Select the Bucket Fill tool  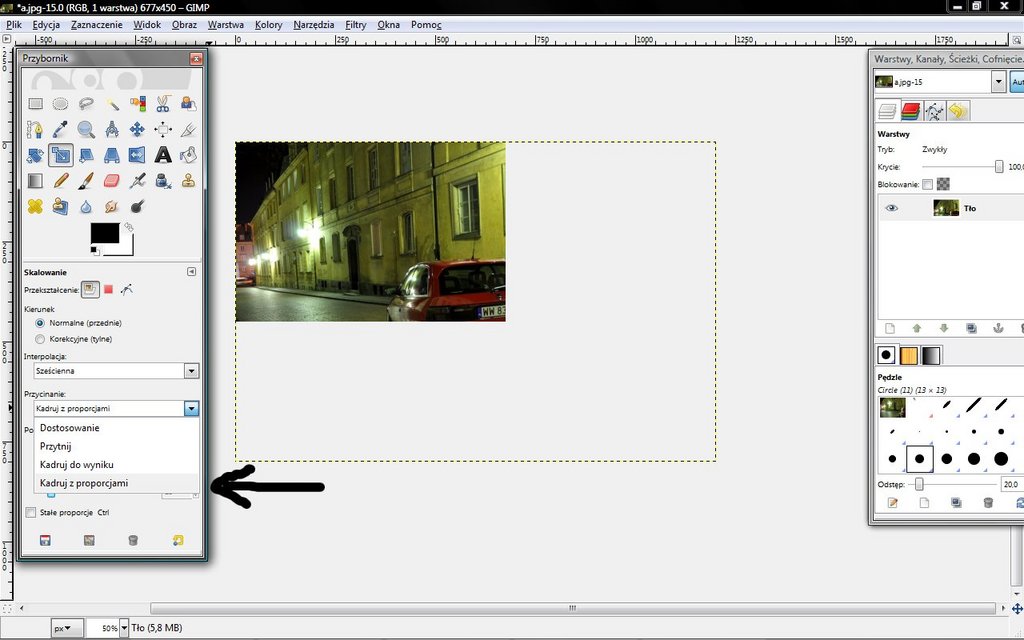188,155
